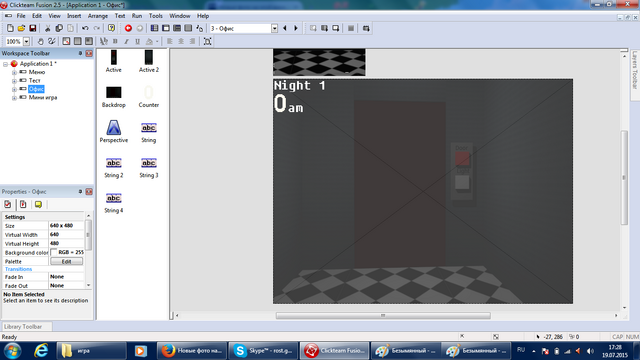Click the Fade In value field

(66, 277)
